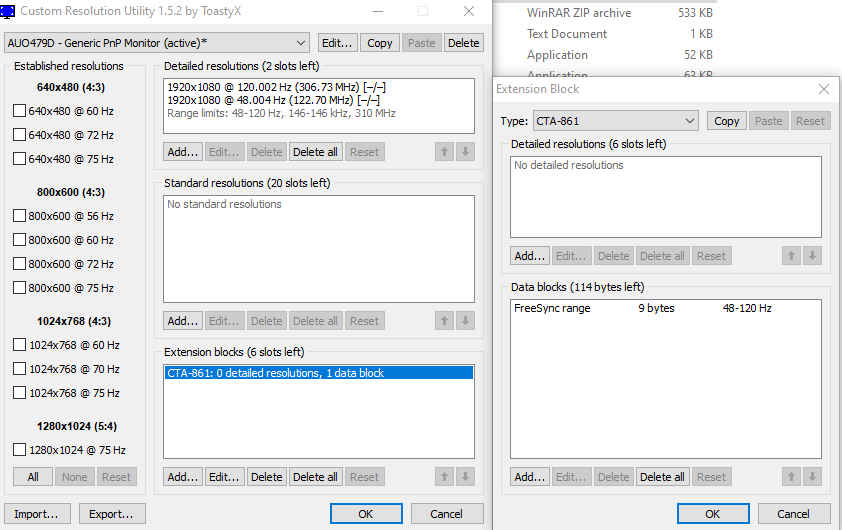842x530 pixels.
Task: Click move-down arrow in Detailed resolutions section
Action: click(464, 152)
